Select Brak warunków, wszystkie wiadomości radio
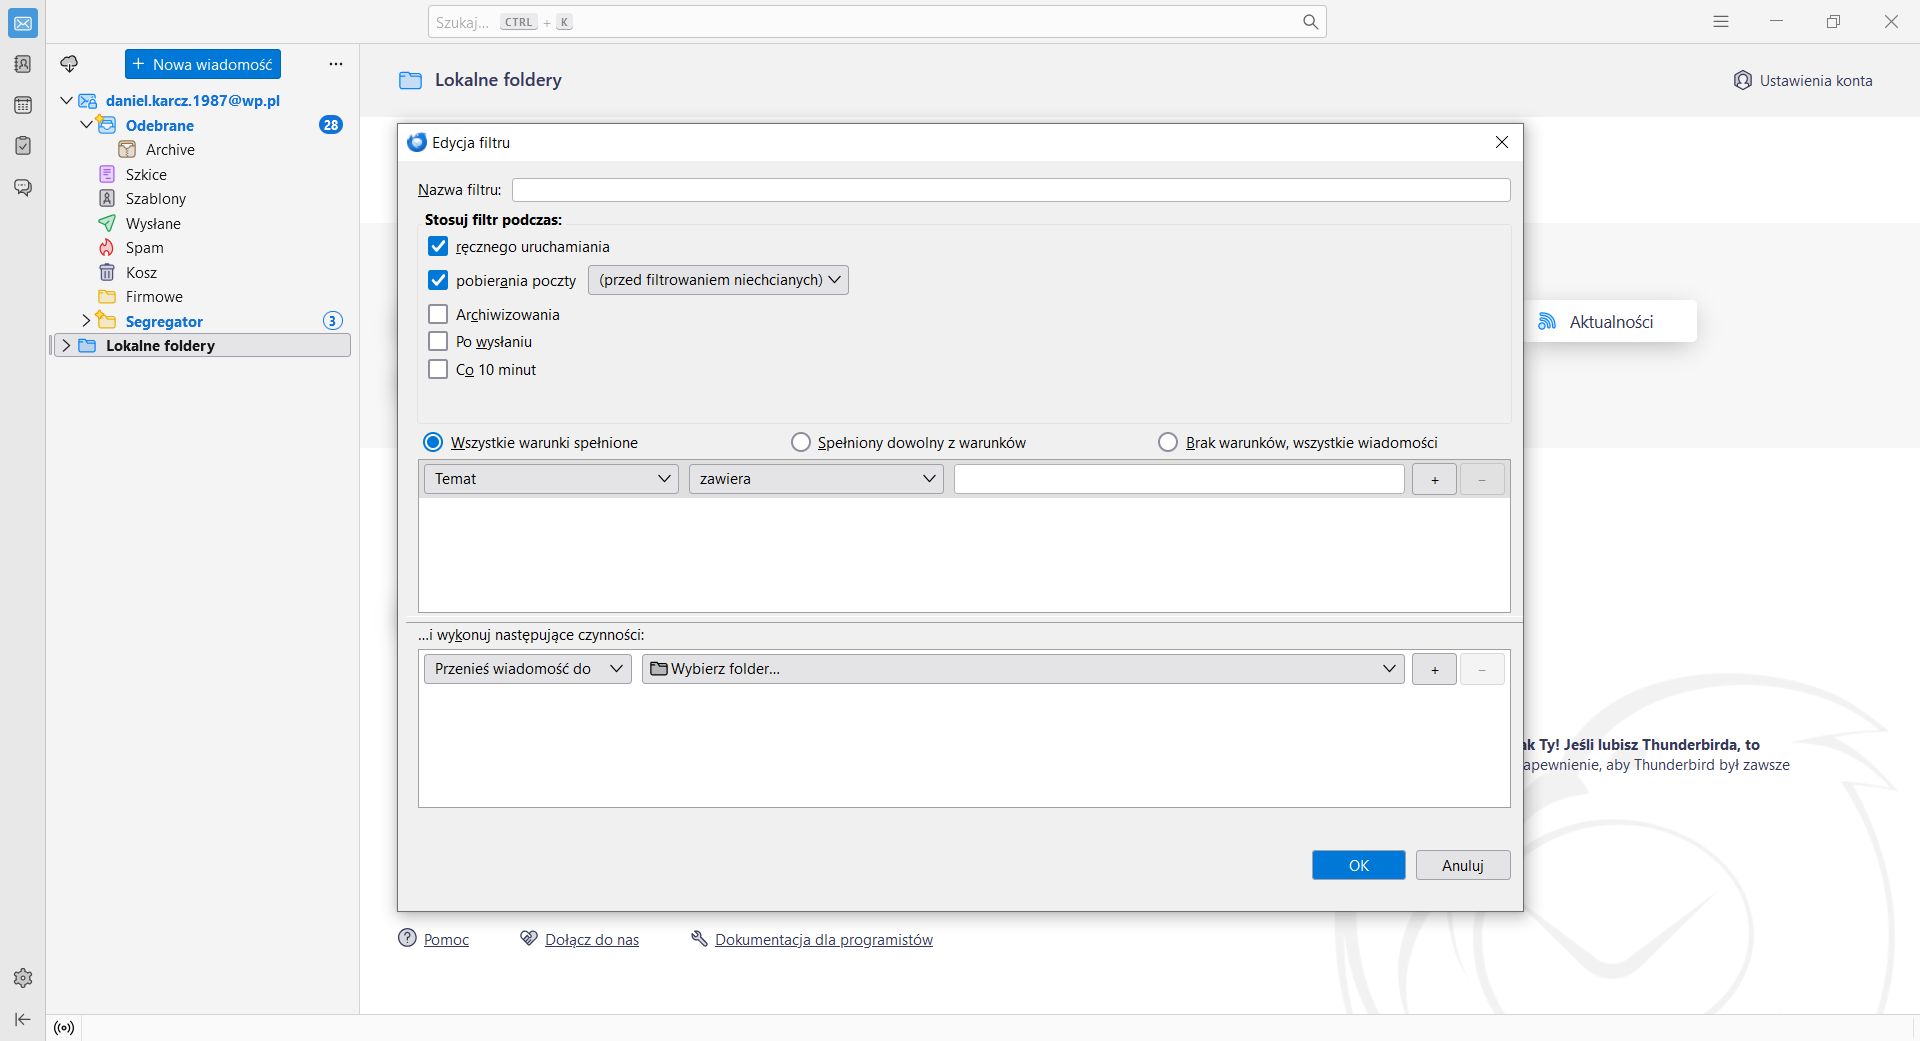Viewport: 1920px width, 1041px height. (x=1168, y=442)
